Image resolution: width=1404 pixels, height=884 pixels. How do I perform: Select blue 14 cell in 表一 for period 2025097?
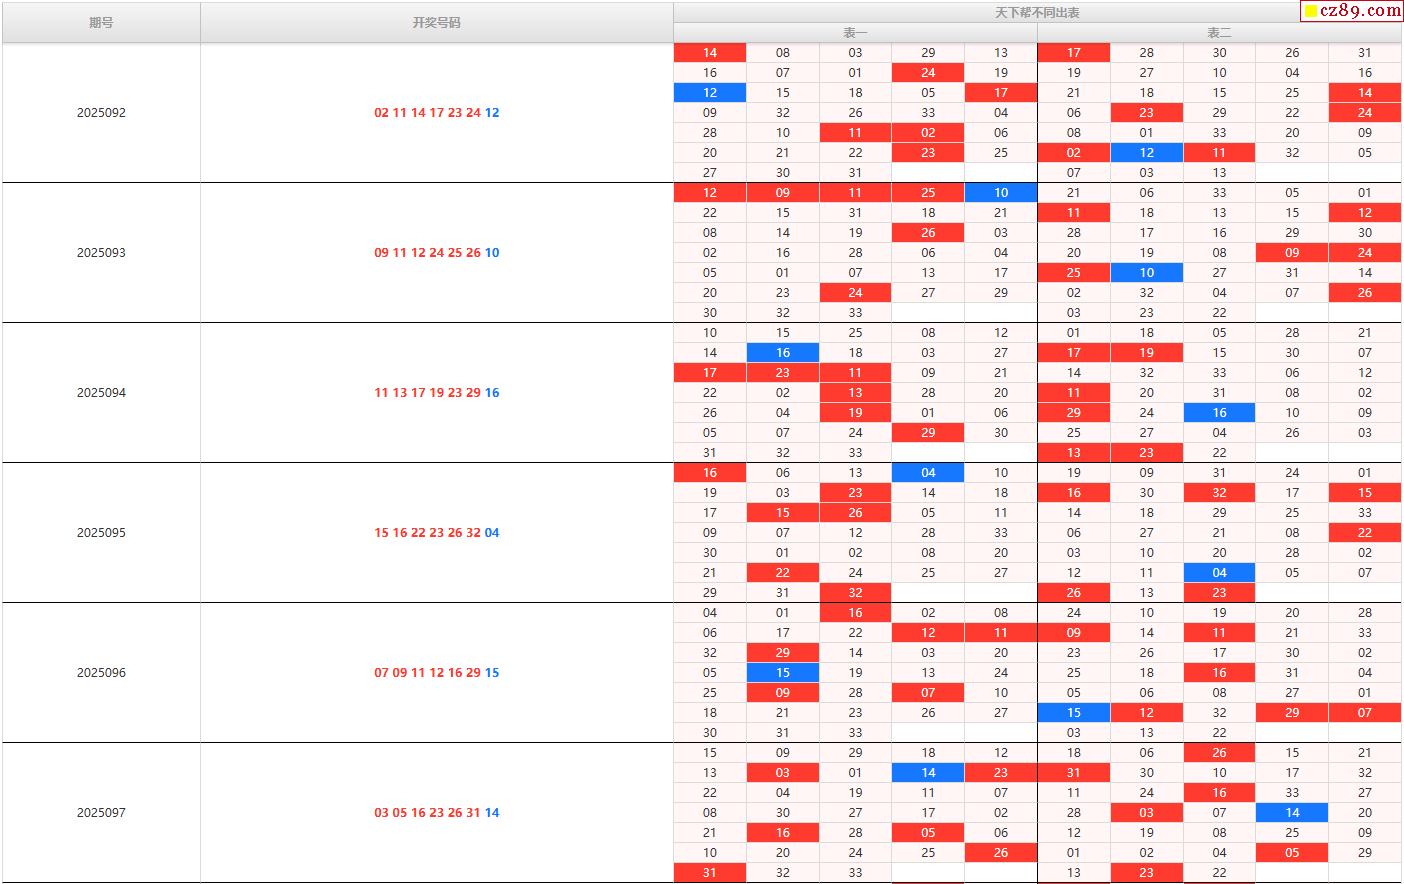[x=928, y=773]
